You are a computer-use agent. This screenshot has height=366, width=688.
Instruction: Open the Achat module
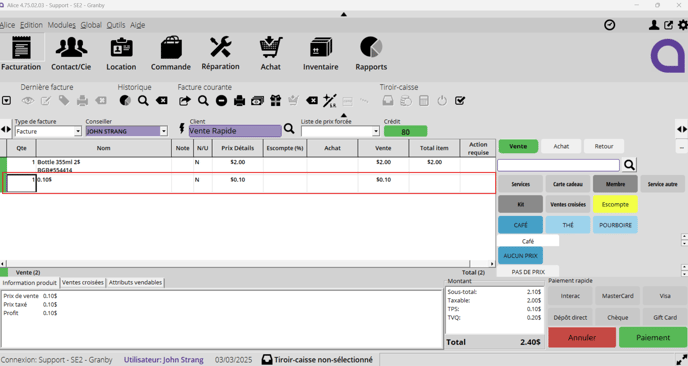pyautogui.click(x=270, y=53)
